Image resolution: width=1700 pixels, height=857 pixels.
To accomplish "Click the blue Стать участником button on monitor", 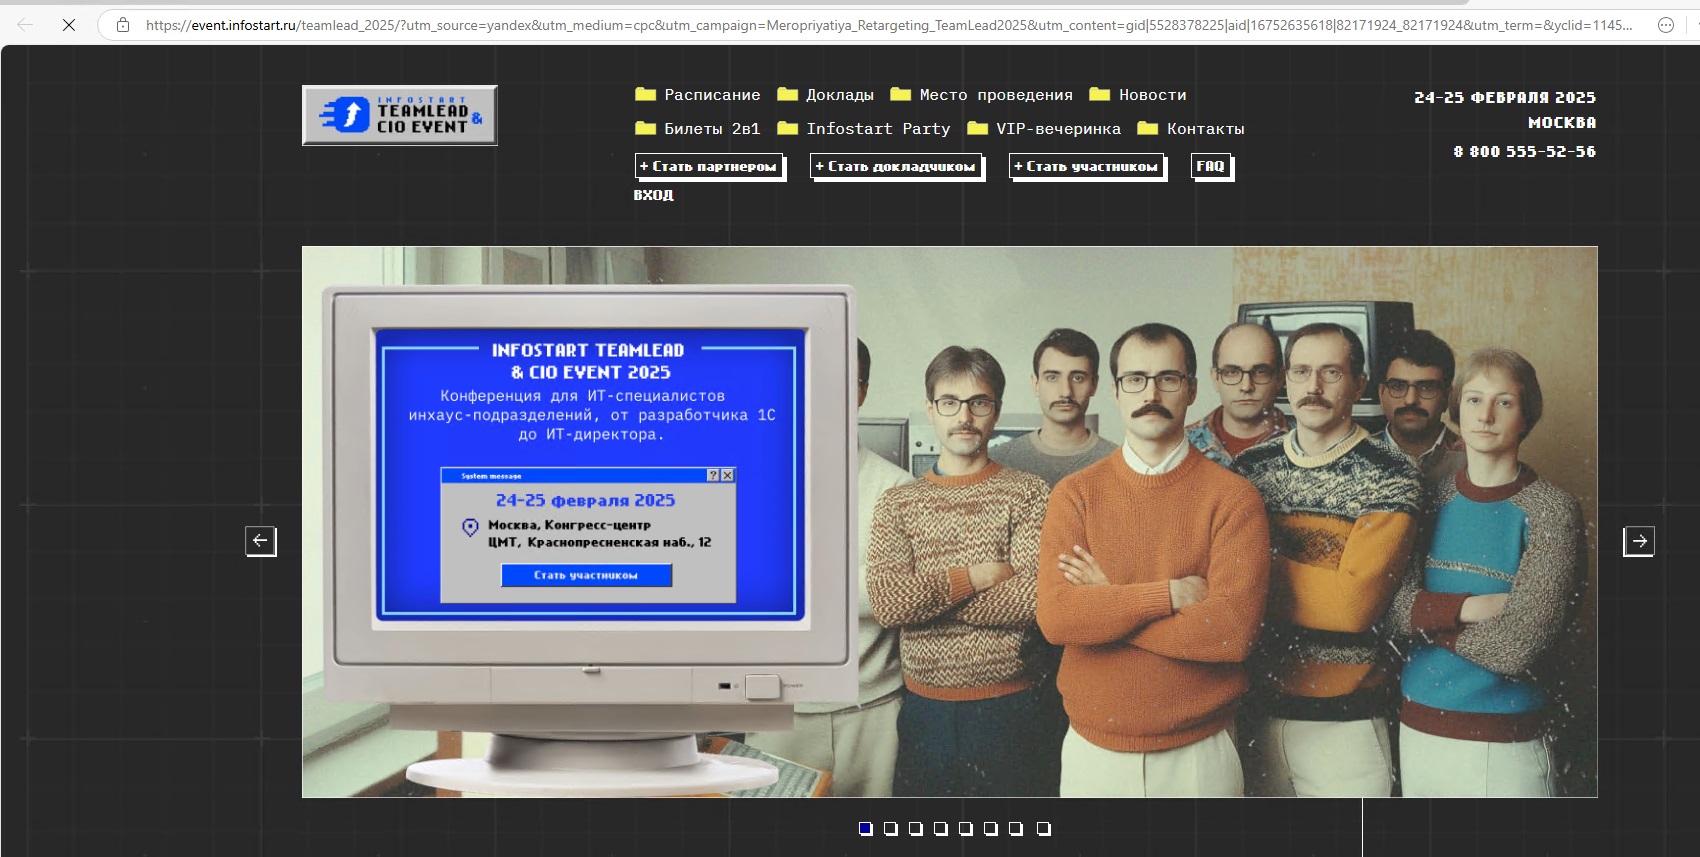I will pyautogui.click(x=586, y=575).
